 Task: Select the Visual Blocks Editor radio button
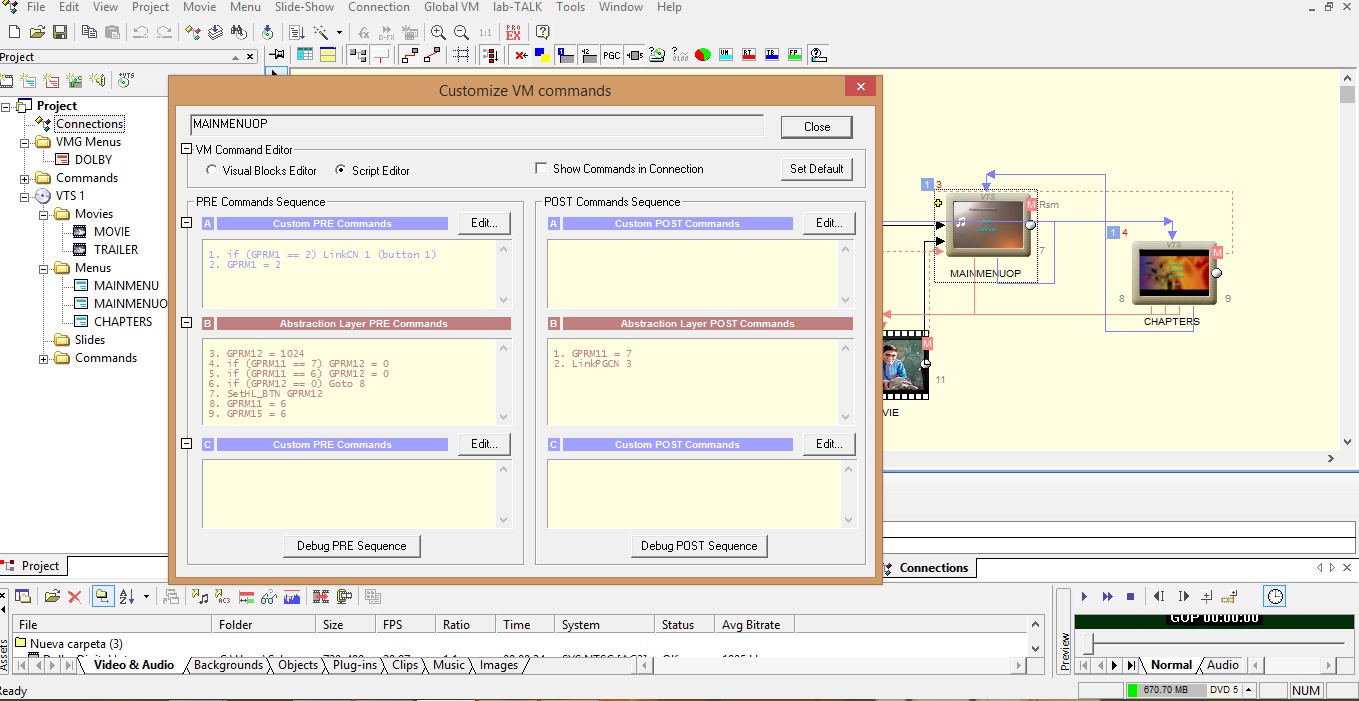point(211,170)
